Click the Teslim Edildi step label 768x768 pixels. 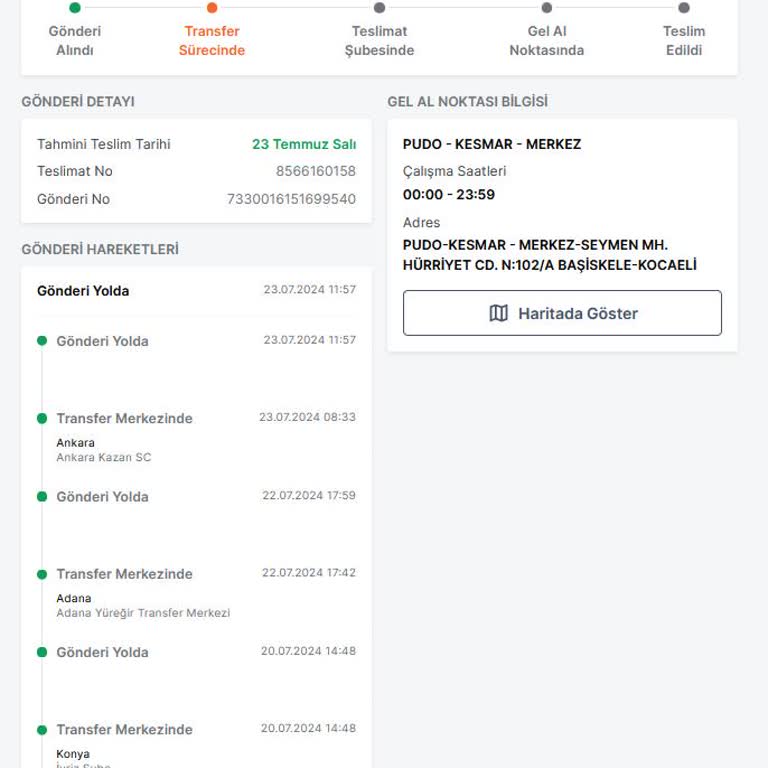(x=684, y=41)
